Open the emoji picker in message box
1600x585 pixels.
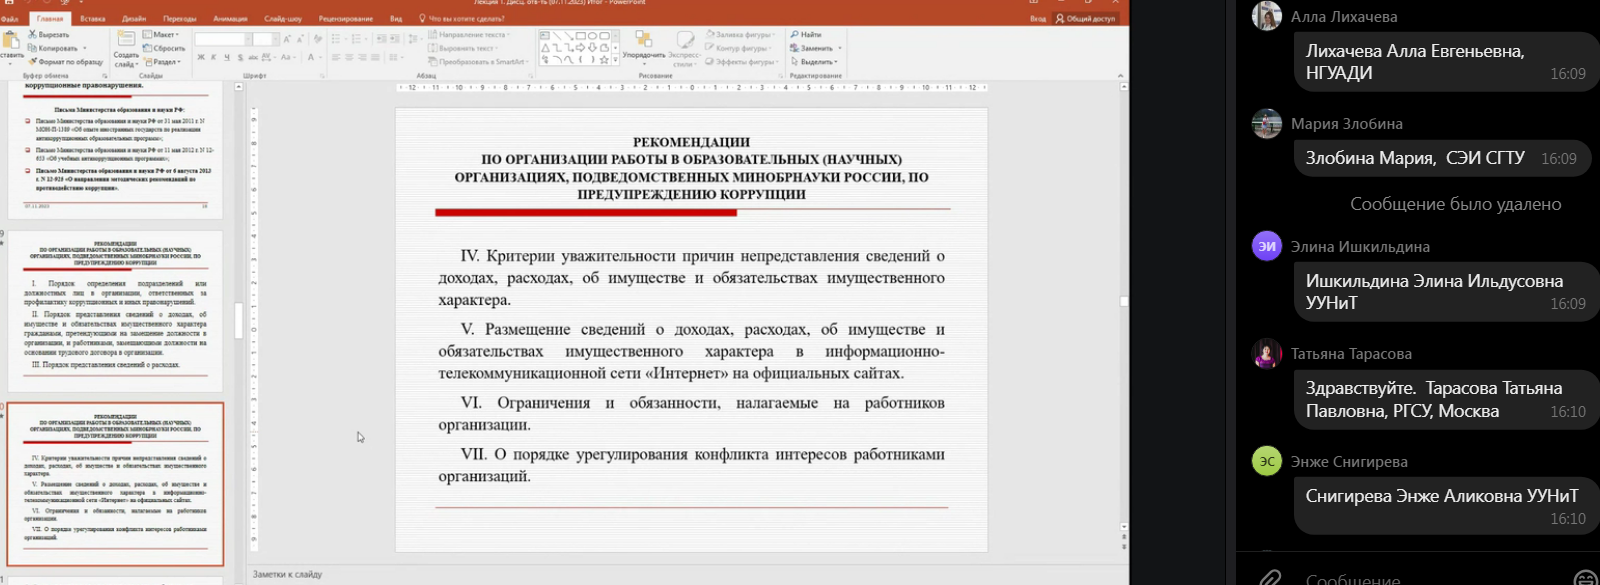point(1585,578)
